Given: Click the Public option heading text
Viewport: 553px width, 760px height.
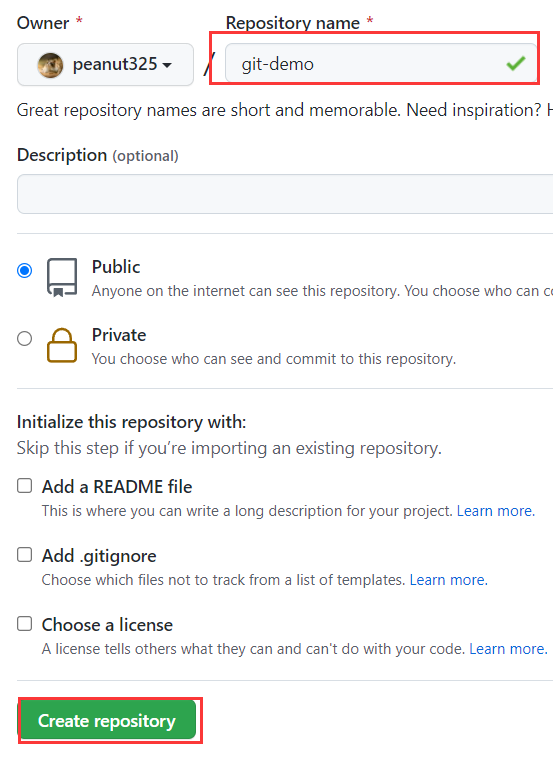Looking at the screenshot, I should point(116,267).
